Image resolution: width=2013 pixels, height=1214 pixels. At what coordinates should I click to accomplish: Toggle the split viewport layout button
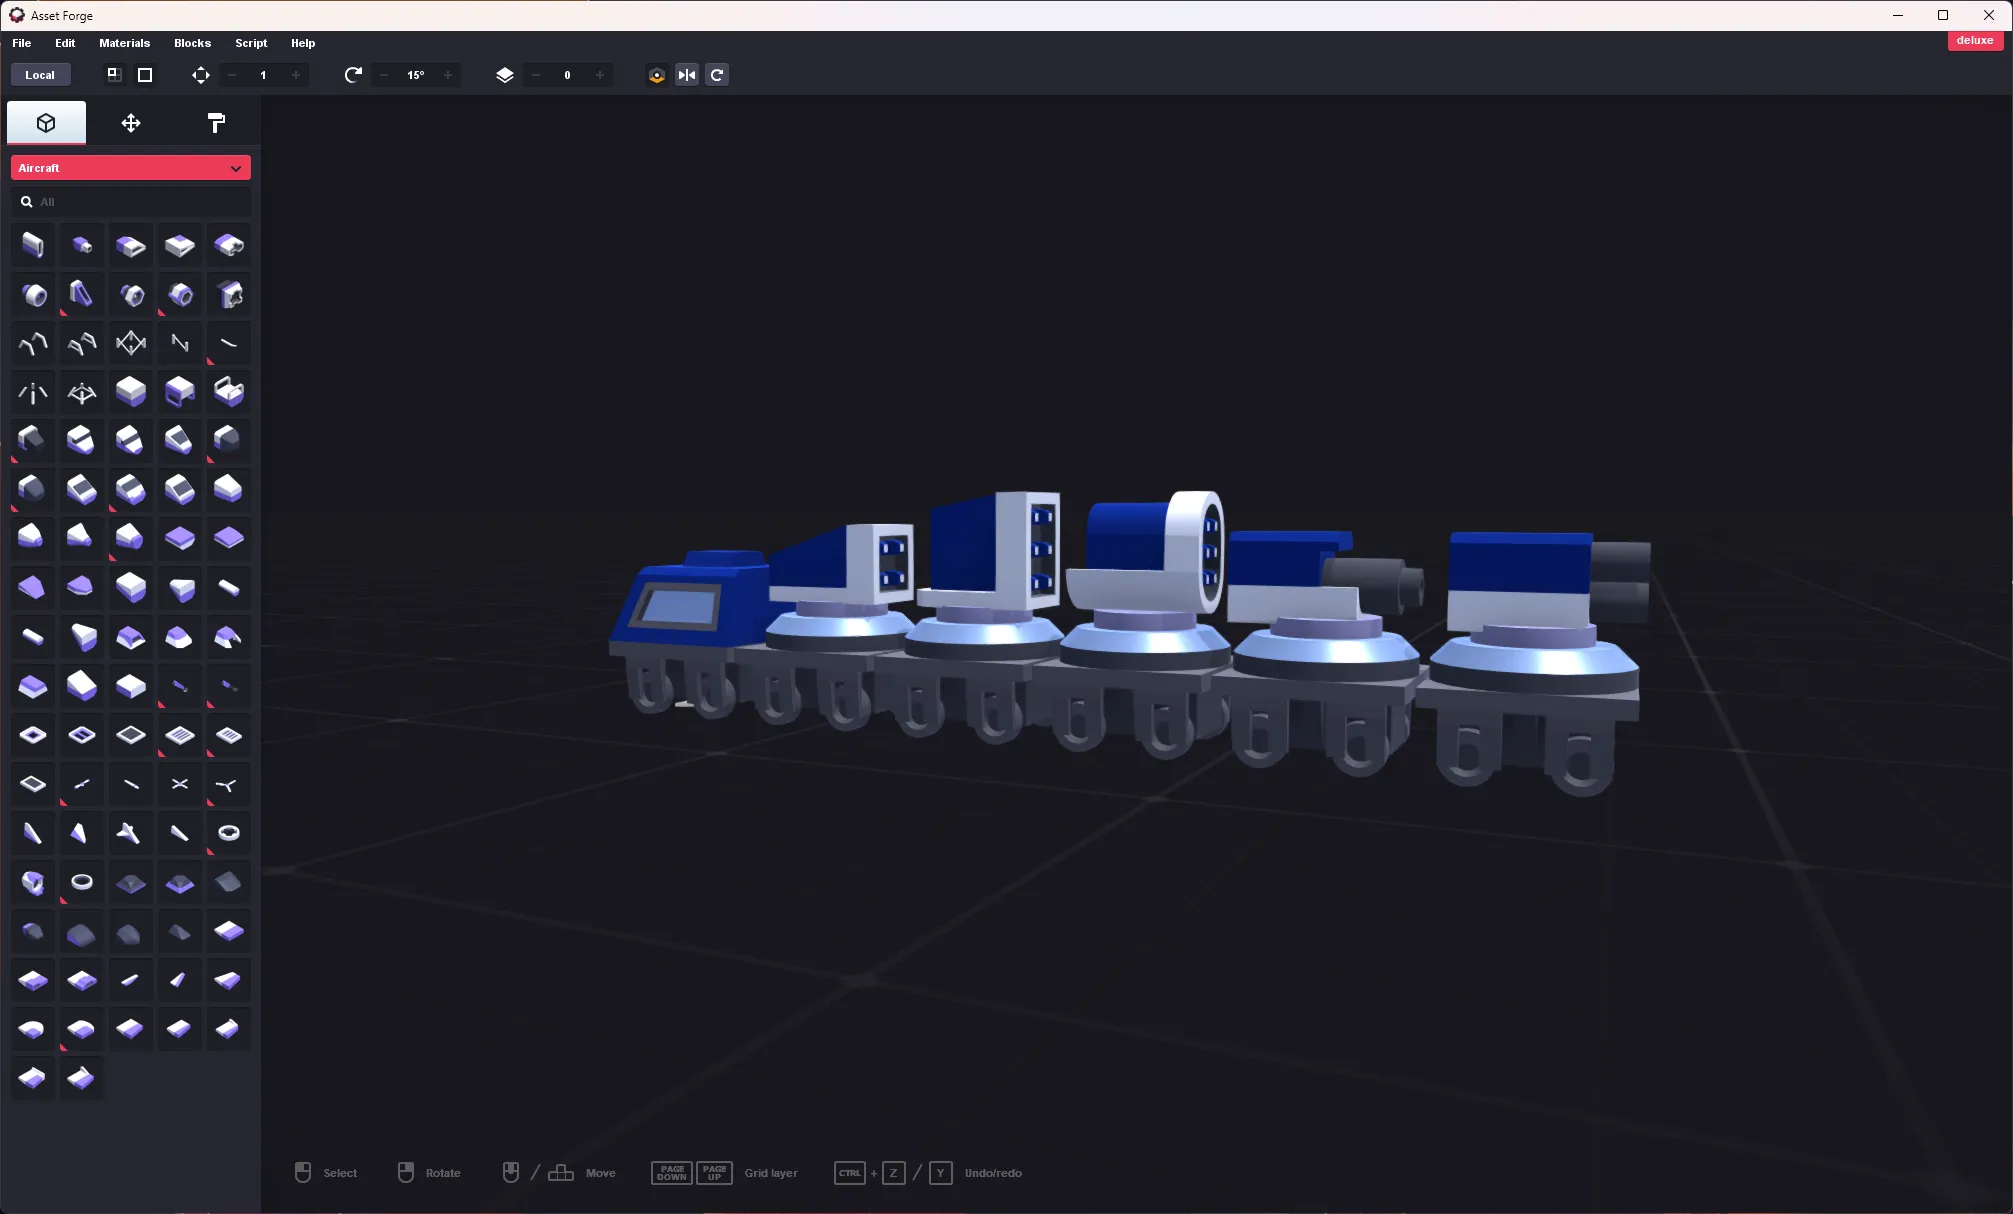(x=112, y=74)
